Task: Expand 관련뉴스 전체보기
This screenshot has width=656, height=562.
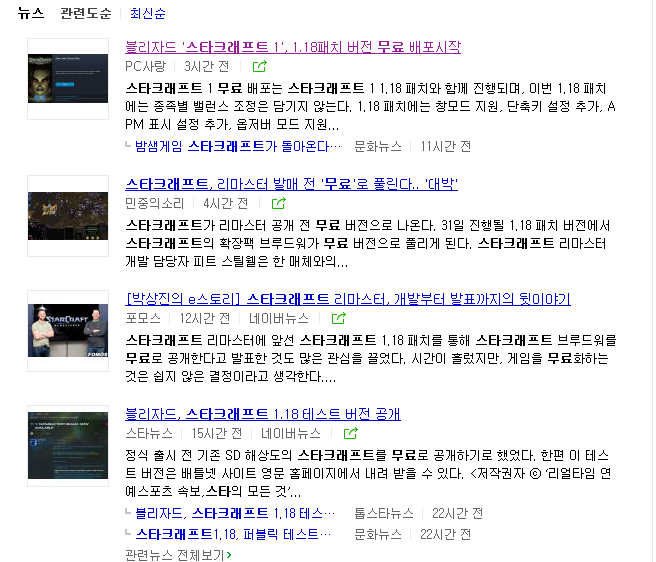Action: tap(178, 555)
